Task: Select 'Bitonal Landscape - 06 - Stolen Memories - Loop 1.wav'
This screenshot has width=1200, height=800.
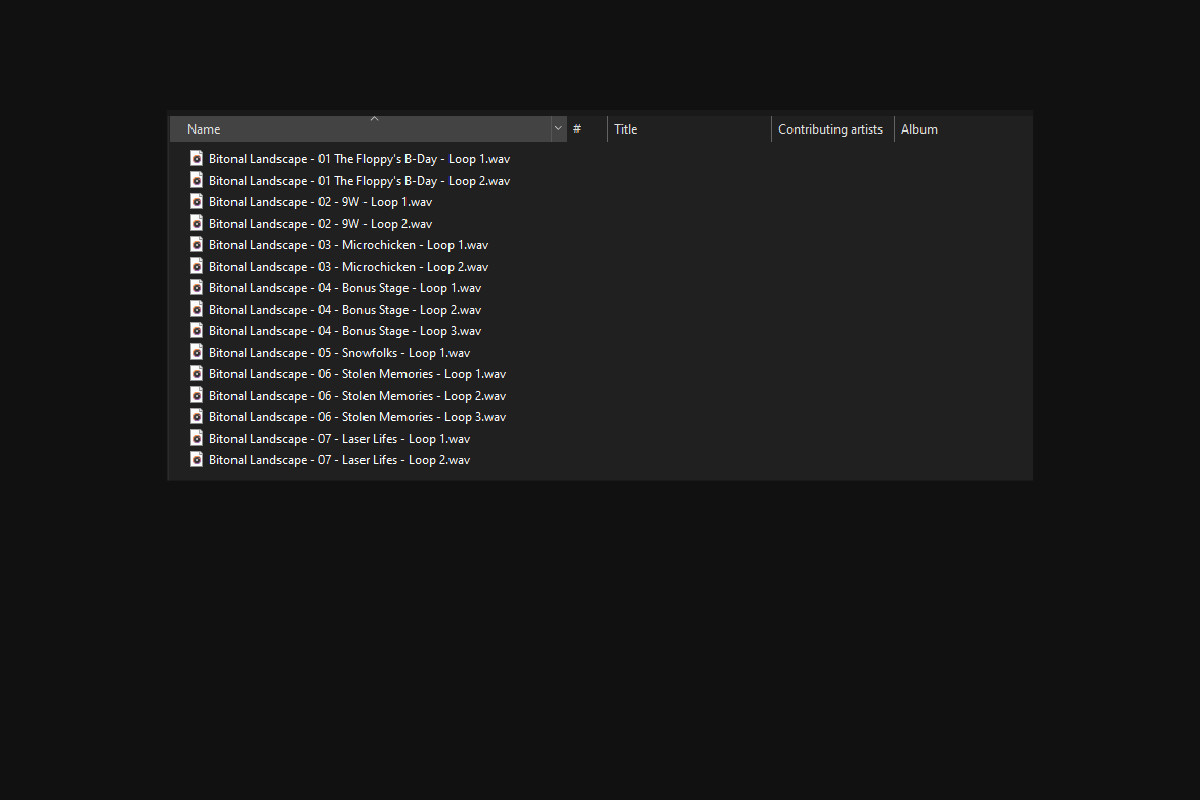Action: 357,374
